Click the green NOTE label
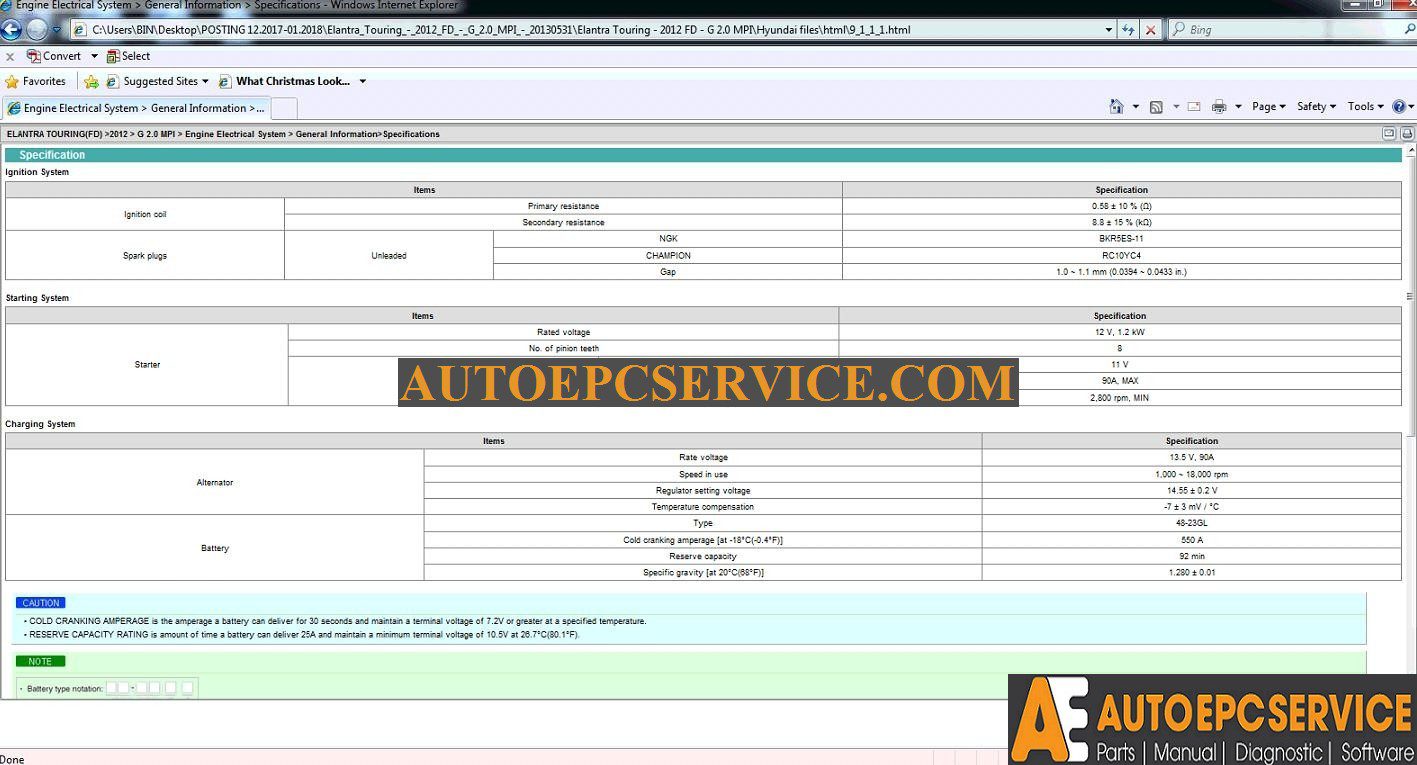 (x=40, y=661)
